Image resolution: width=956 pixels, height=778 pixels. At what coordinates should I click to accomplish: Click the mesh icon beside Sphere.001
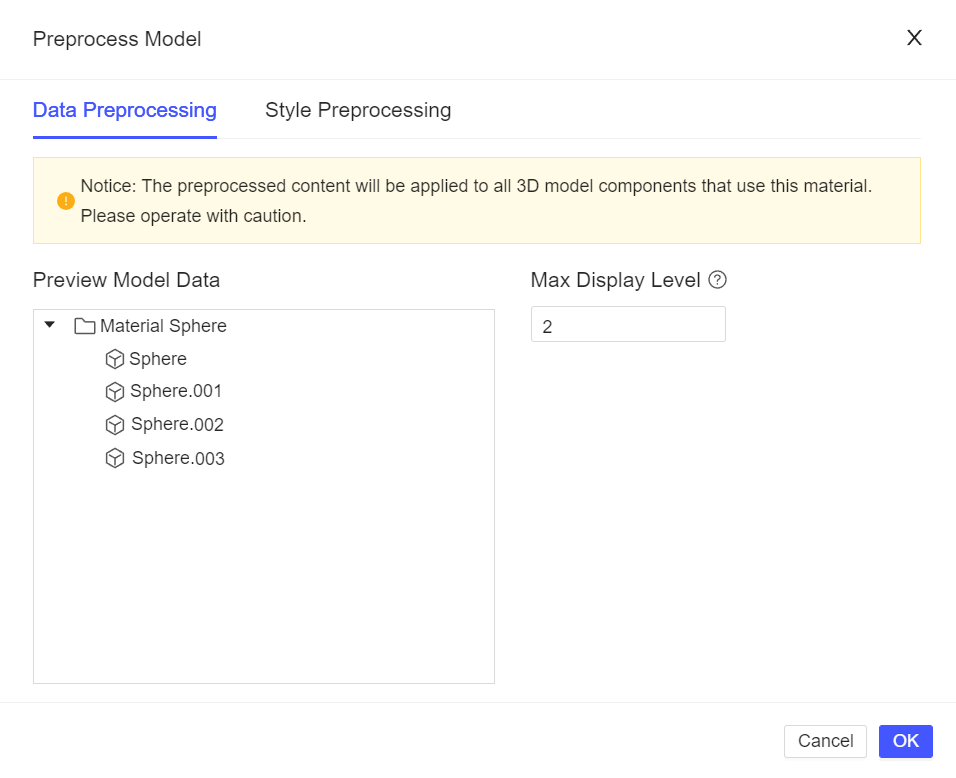[x=115, y=391]
